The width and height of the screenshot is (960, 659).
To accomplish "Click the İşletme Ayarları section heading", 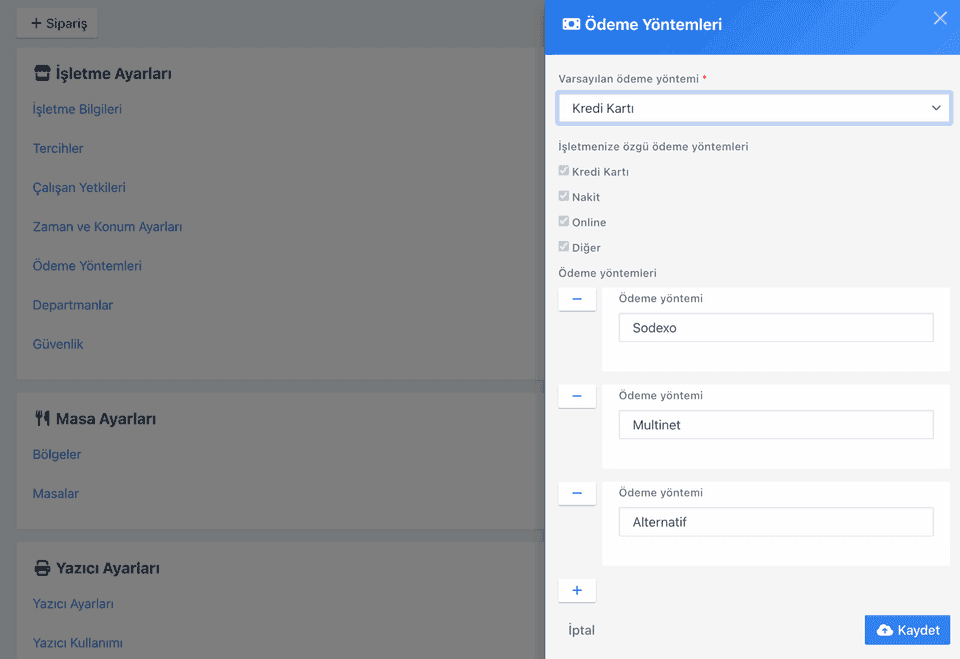I will tap(114, 73).
